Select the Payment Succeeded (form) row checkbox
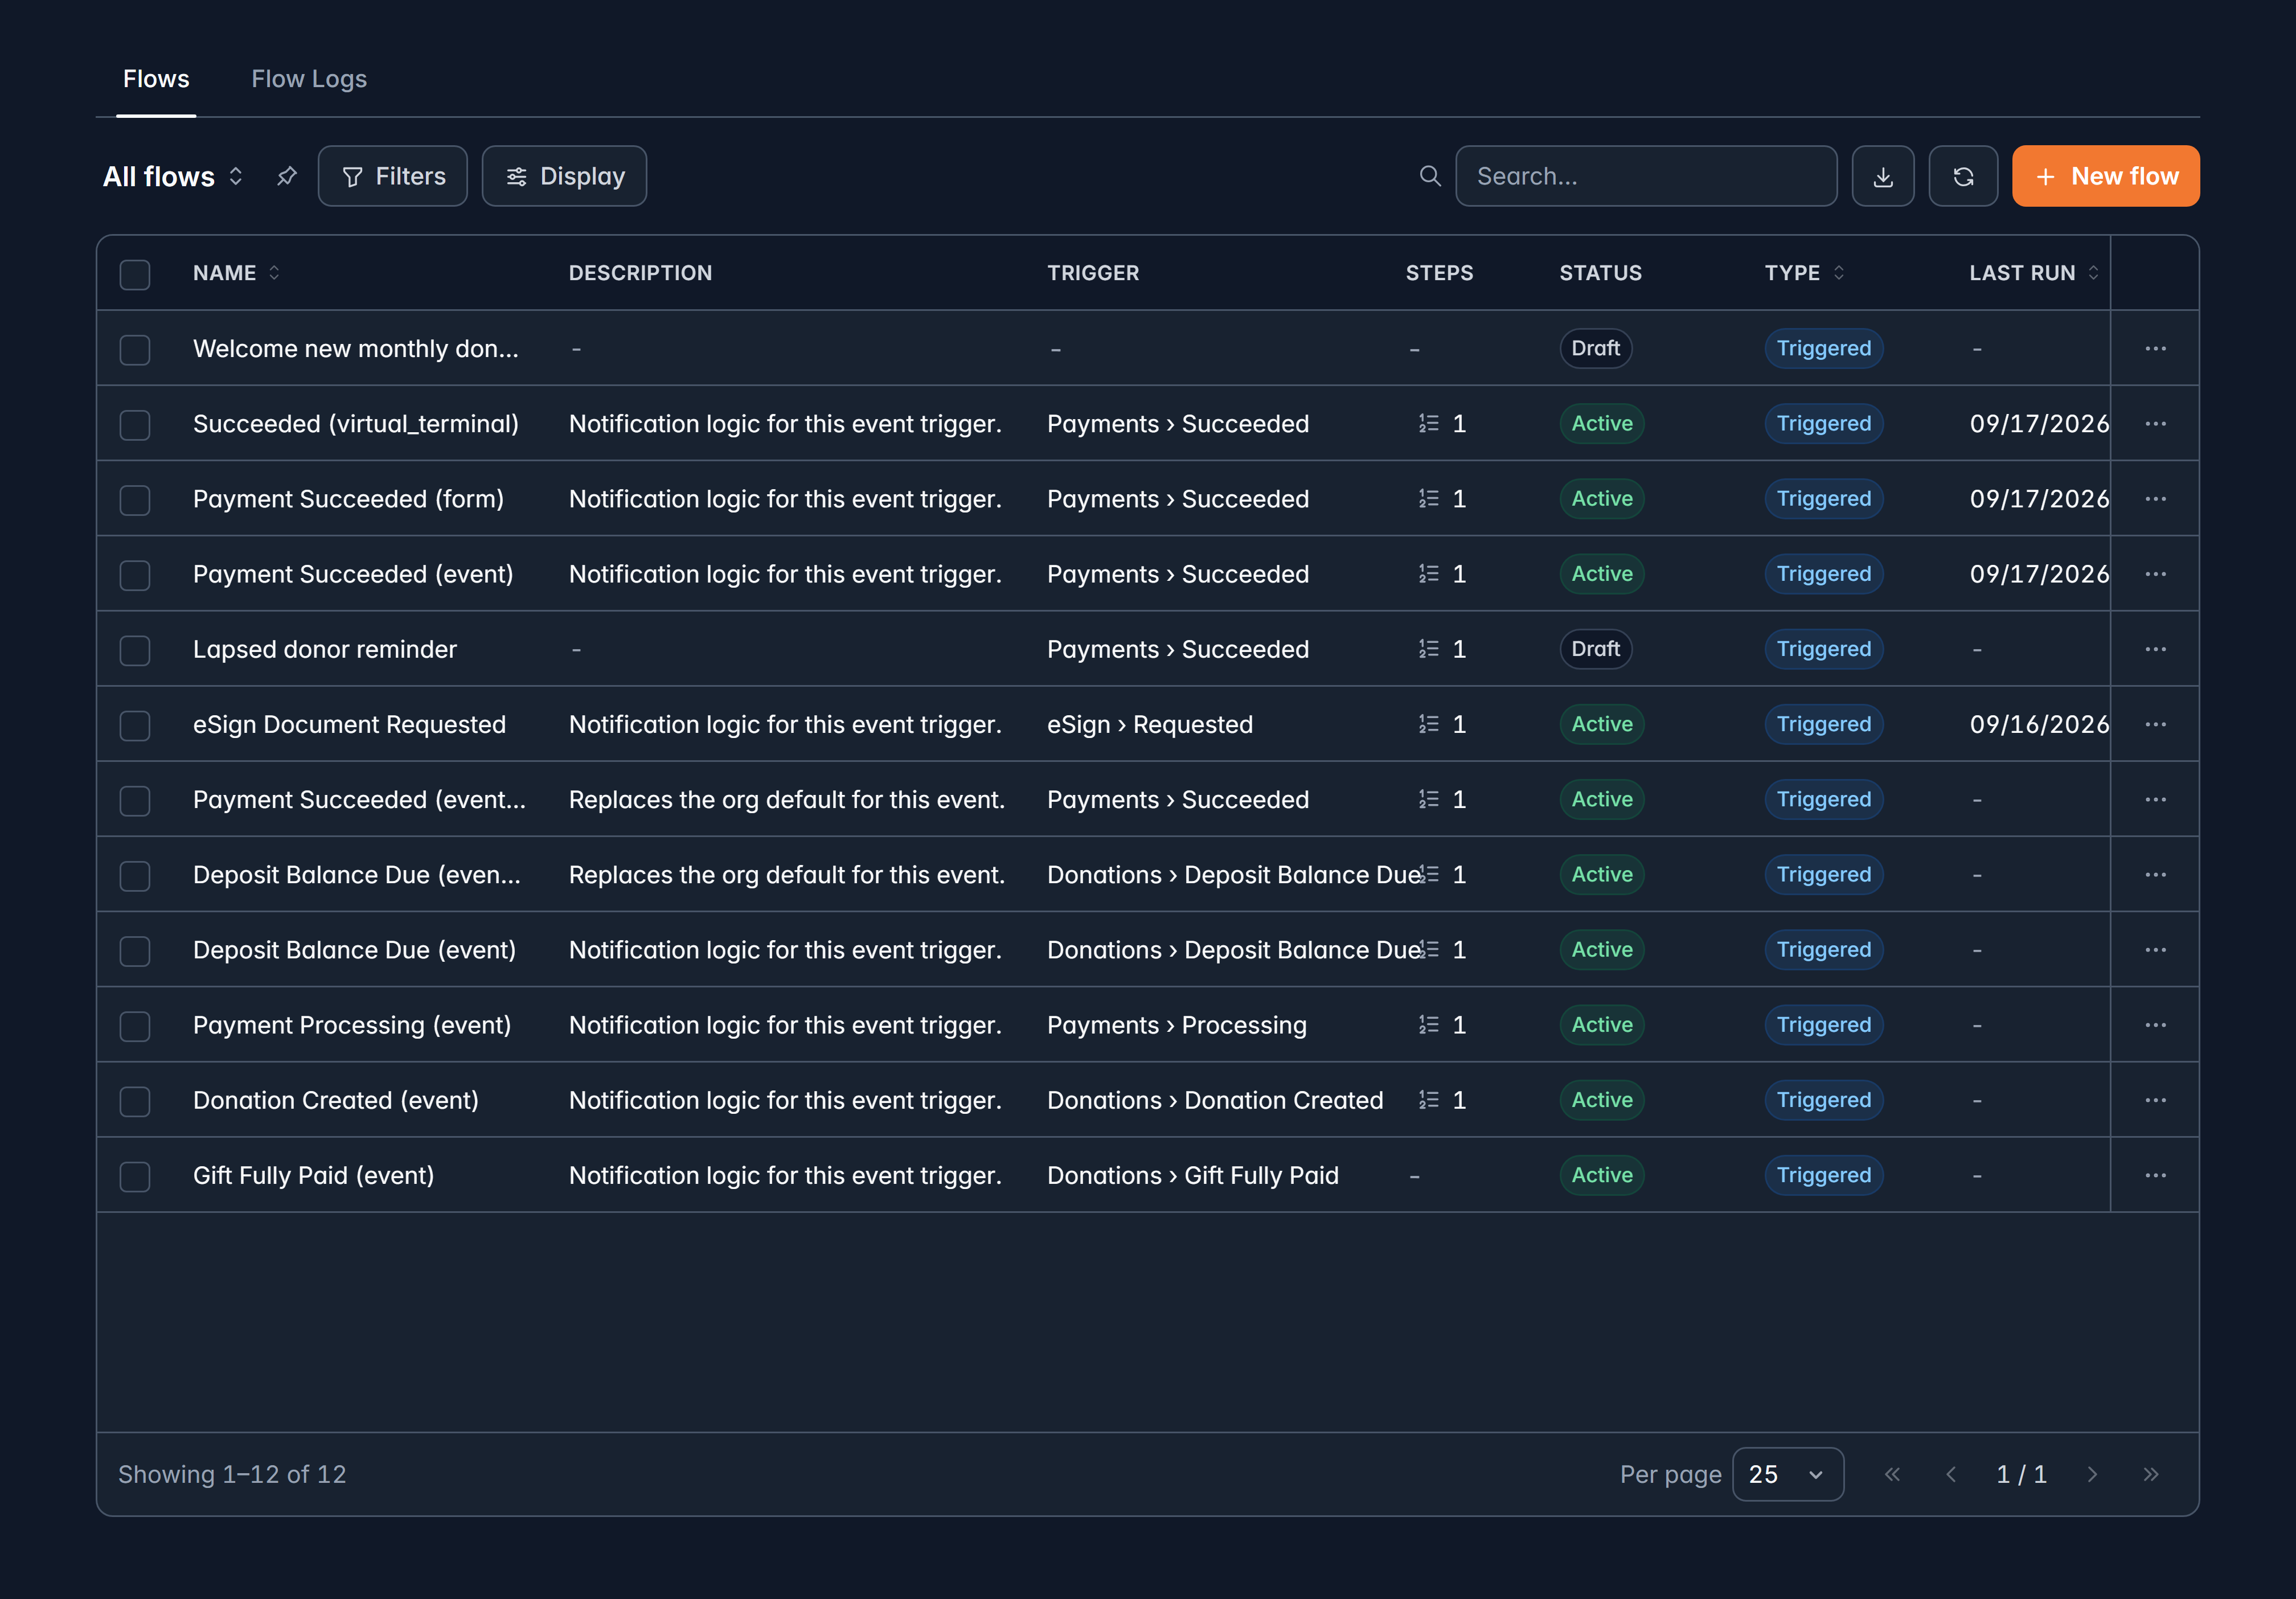 point(135,500)
